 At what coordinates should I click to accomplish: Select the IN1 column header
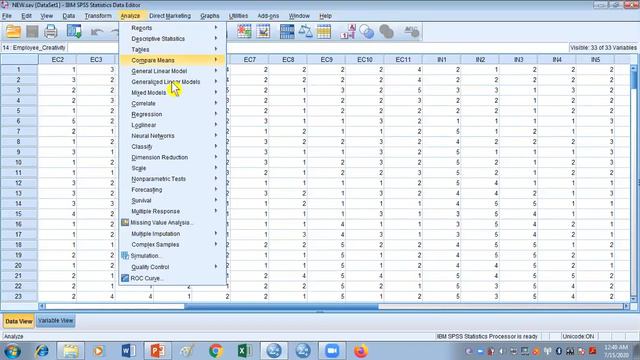[x=442, y=60]
